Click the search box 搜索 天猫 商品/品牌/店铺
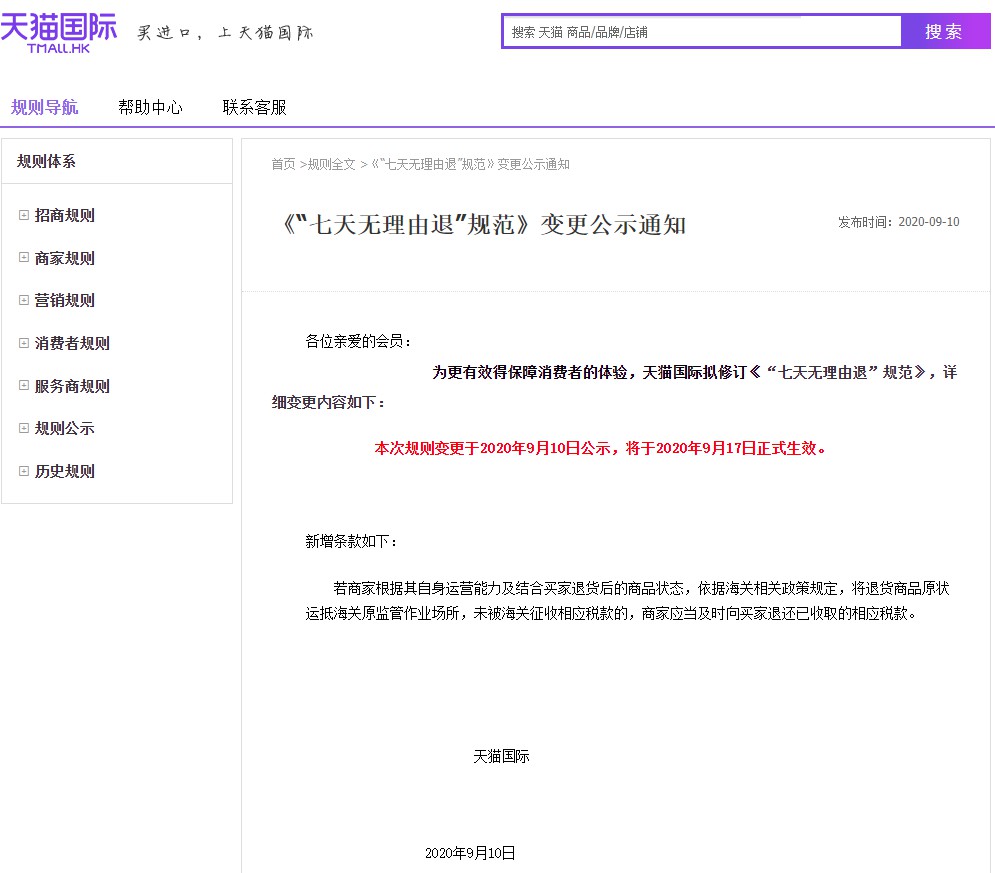 (702, 32)
